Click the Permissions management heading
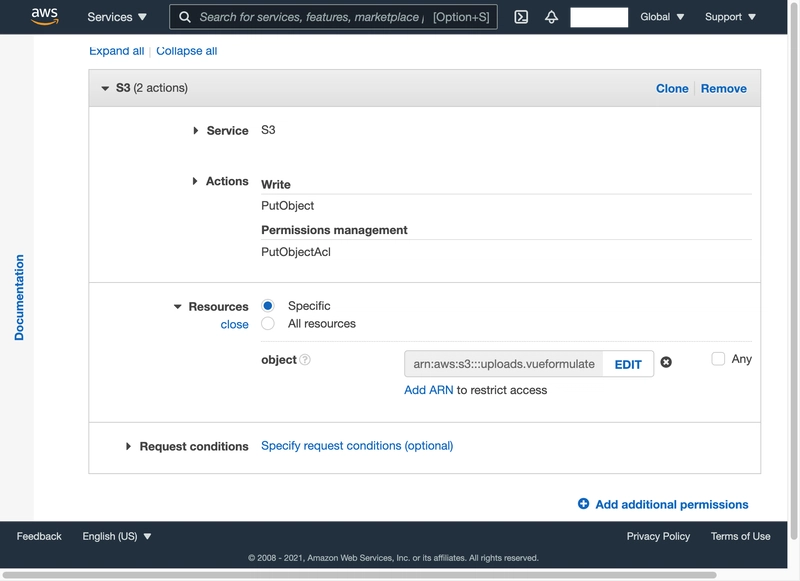This screenshot has height=581, width=800. coord(334,230)
